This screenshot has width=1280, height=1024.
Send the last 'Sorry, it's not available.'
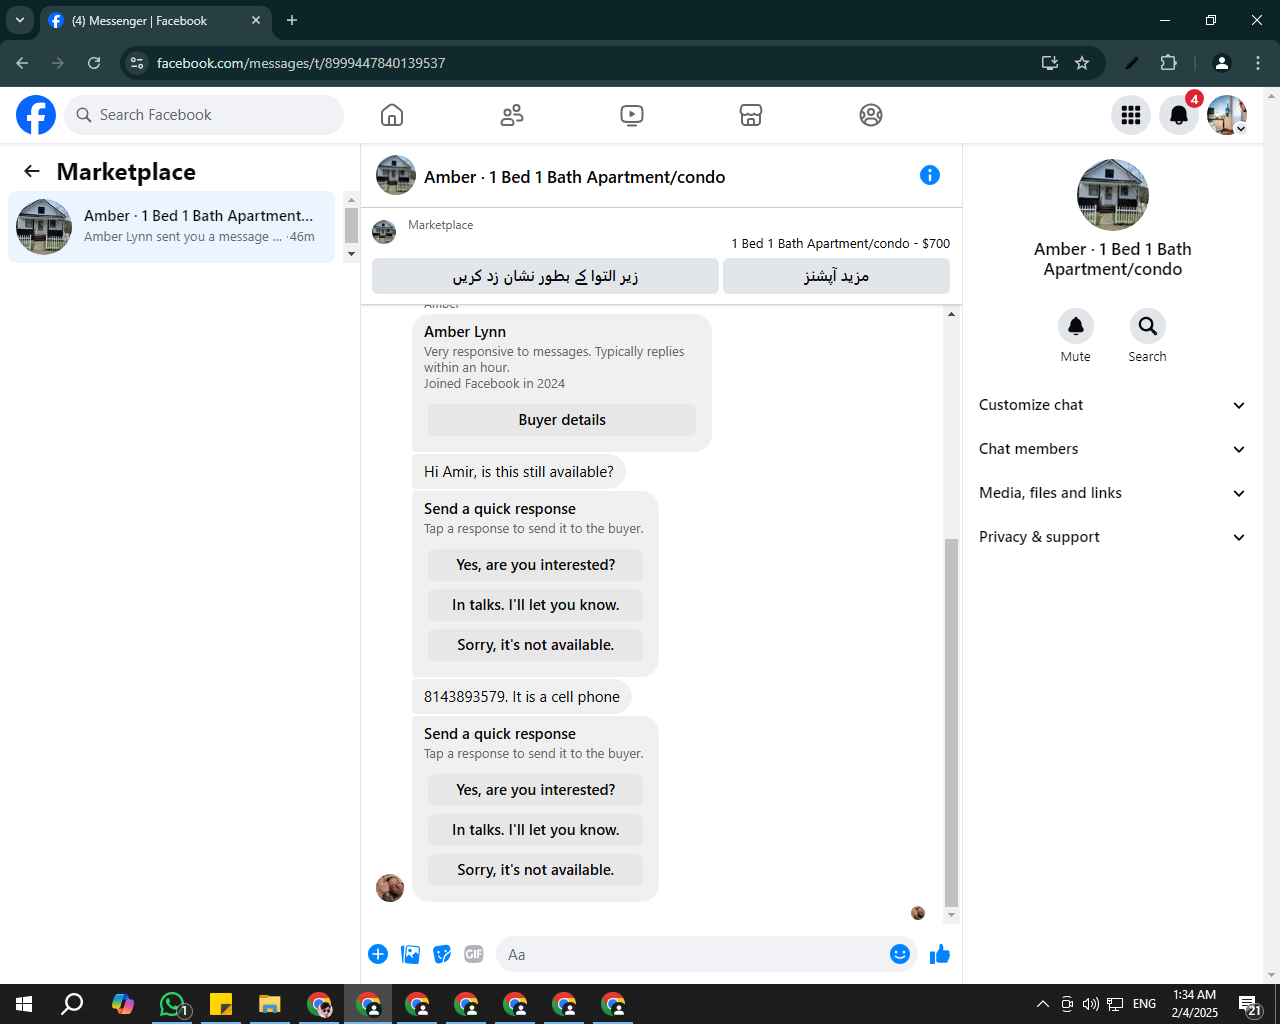click(536, 870)
